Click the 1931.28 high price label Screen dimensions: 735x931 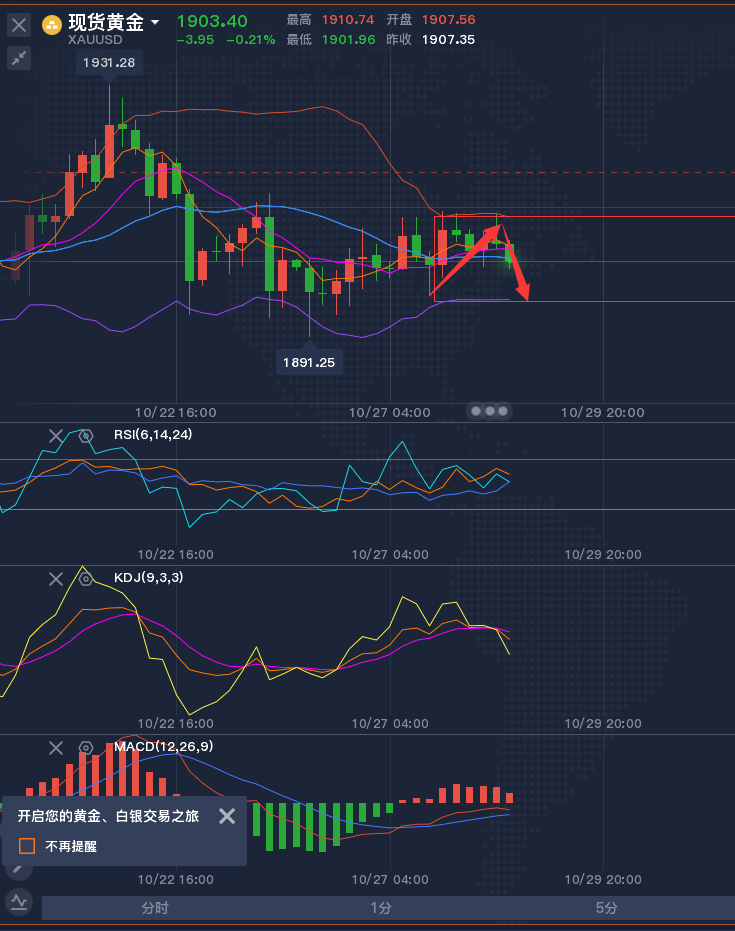(x=109, y=62)
